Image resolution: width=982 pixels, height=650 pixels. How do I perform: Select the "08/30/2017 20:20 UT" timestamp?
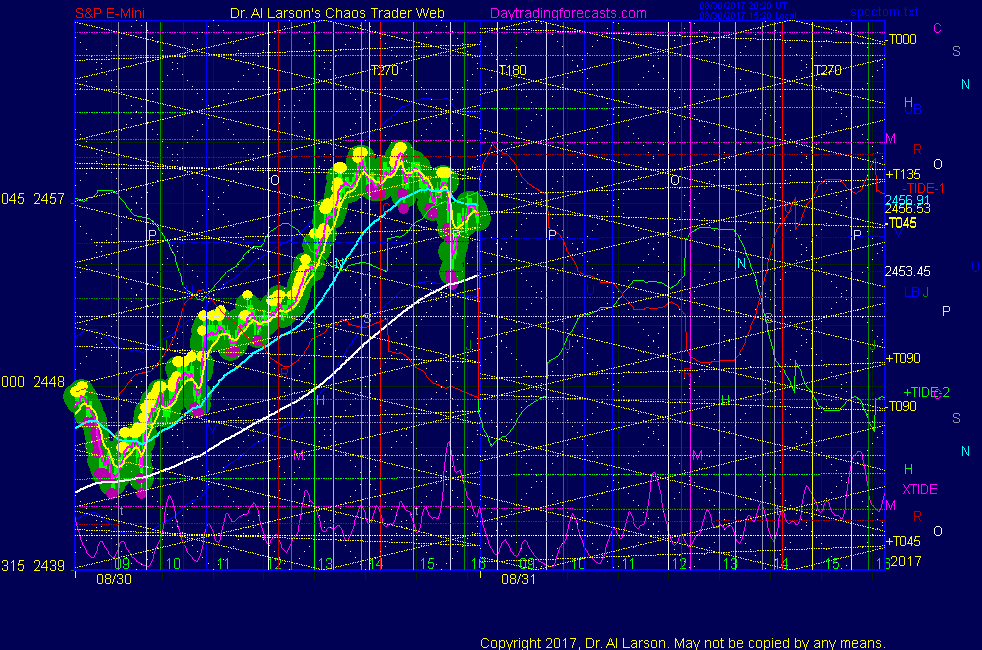pyautogui.click(x=743, y=6)
